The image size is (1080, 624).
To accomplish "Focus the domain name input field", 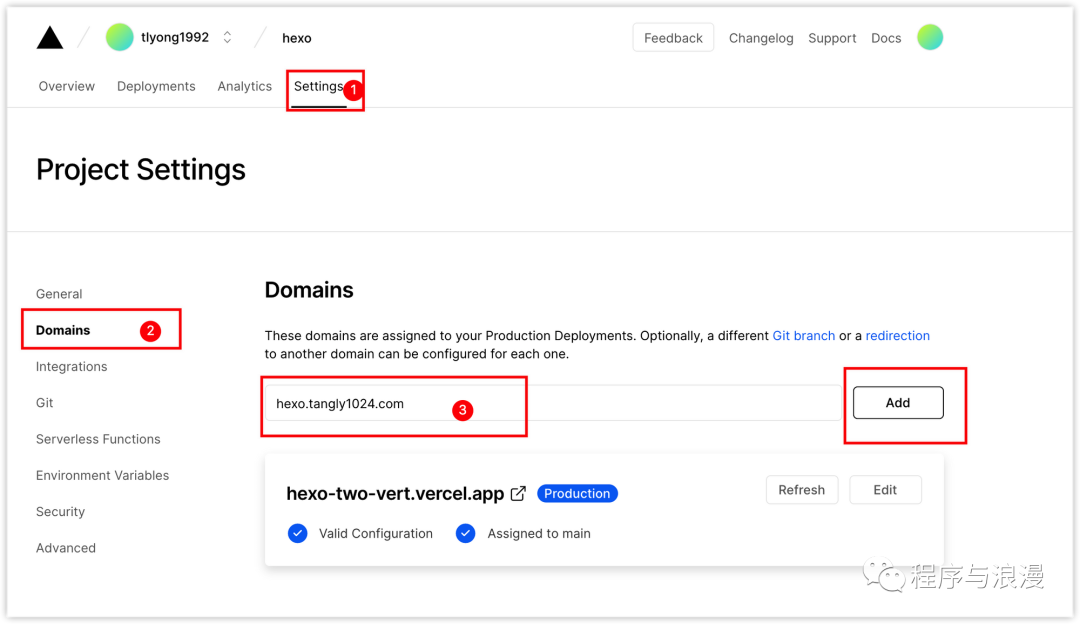I will pyautogui.click(x=553, y=403).
